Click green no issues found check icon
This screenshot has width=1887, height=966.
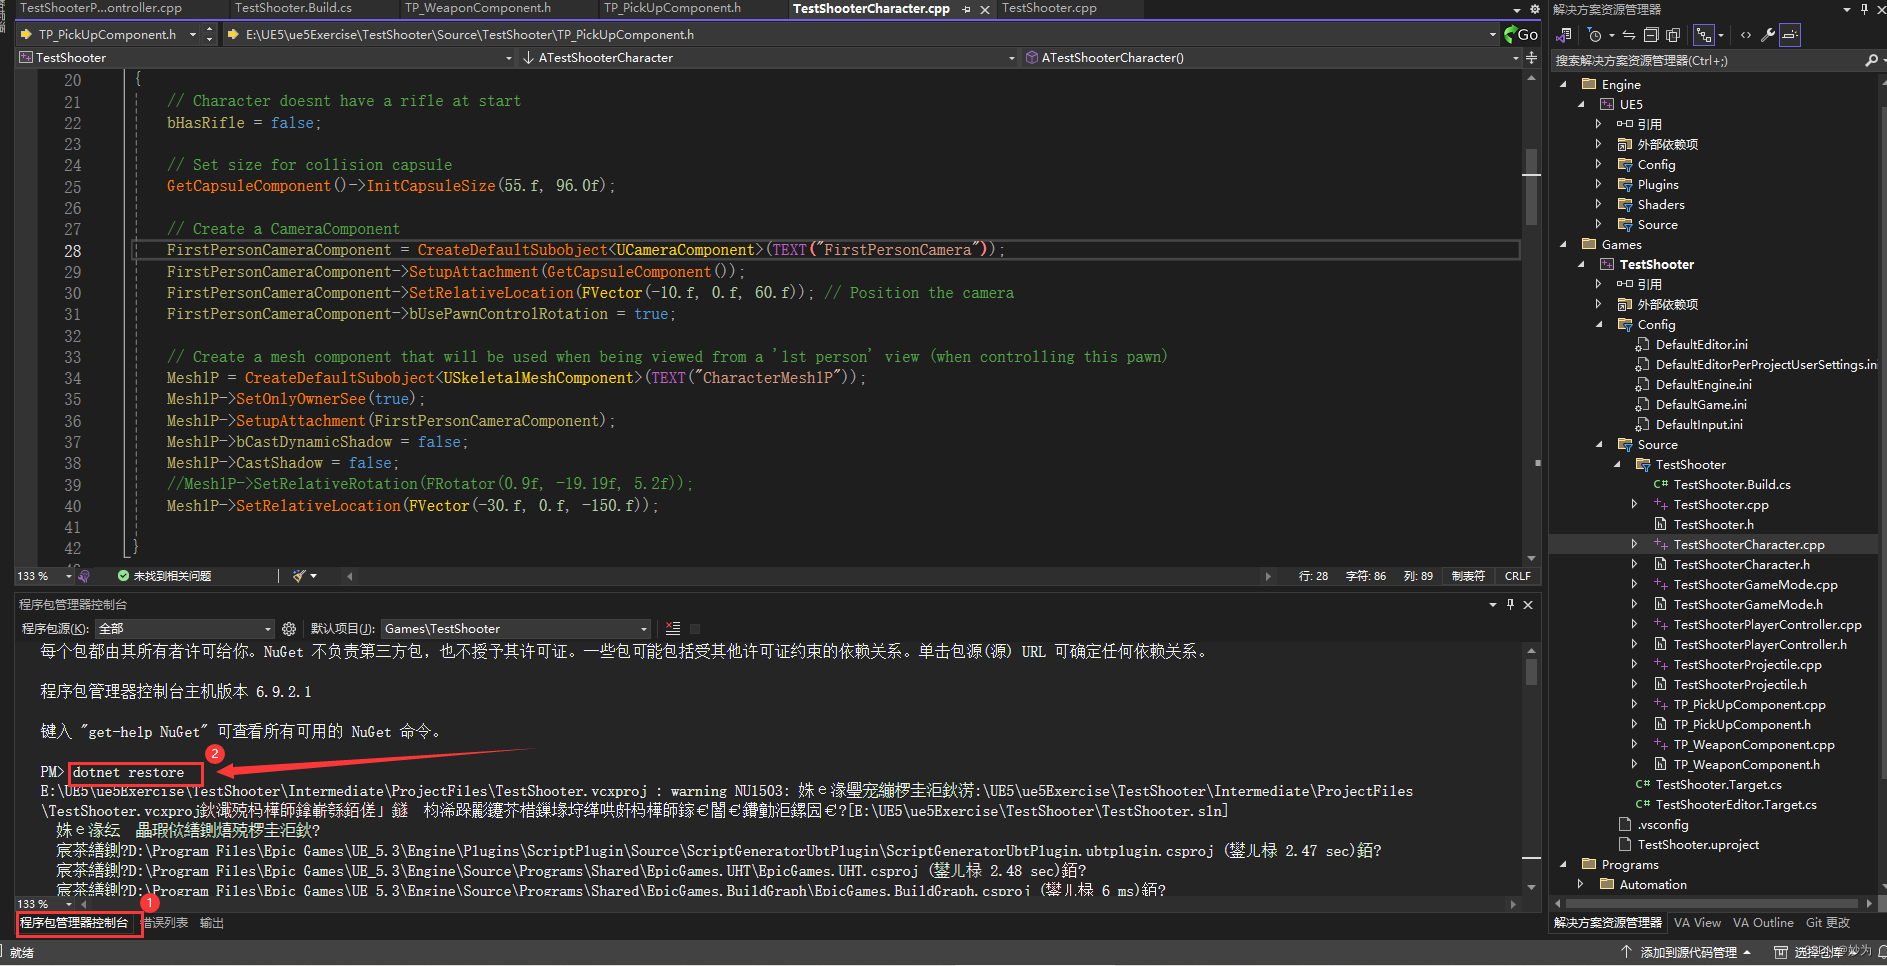pos(123,576)
